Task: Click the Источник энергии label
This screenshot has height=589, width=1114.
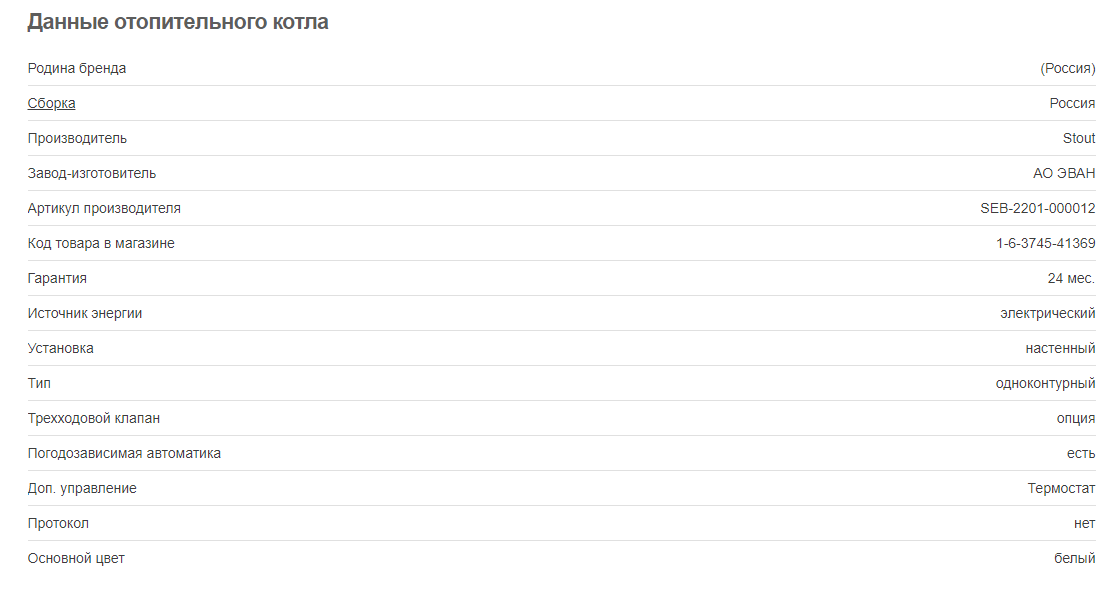Action: [x=85, y=313]
